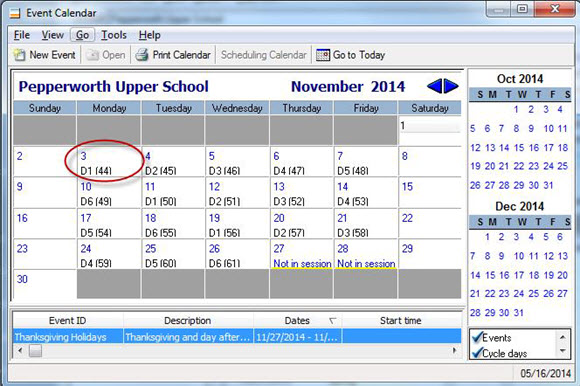
Task: Select Sunday November 16 cell
Action: point(45,224)
